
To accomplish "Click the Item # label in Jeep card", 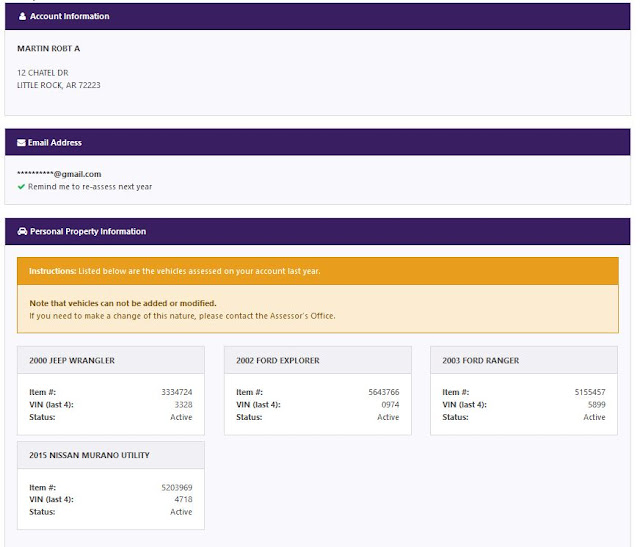I will (x=42, y=392).
